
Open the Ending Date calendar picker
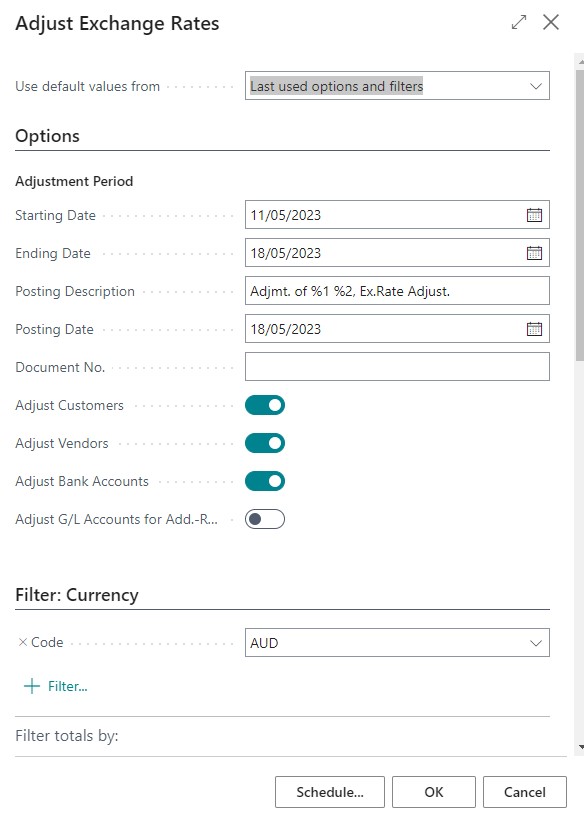534,253
